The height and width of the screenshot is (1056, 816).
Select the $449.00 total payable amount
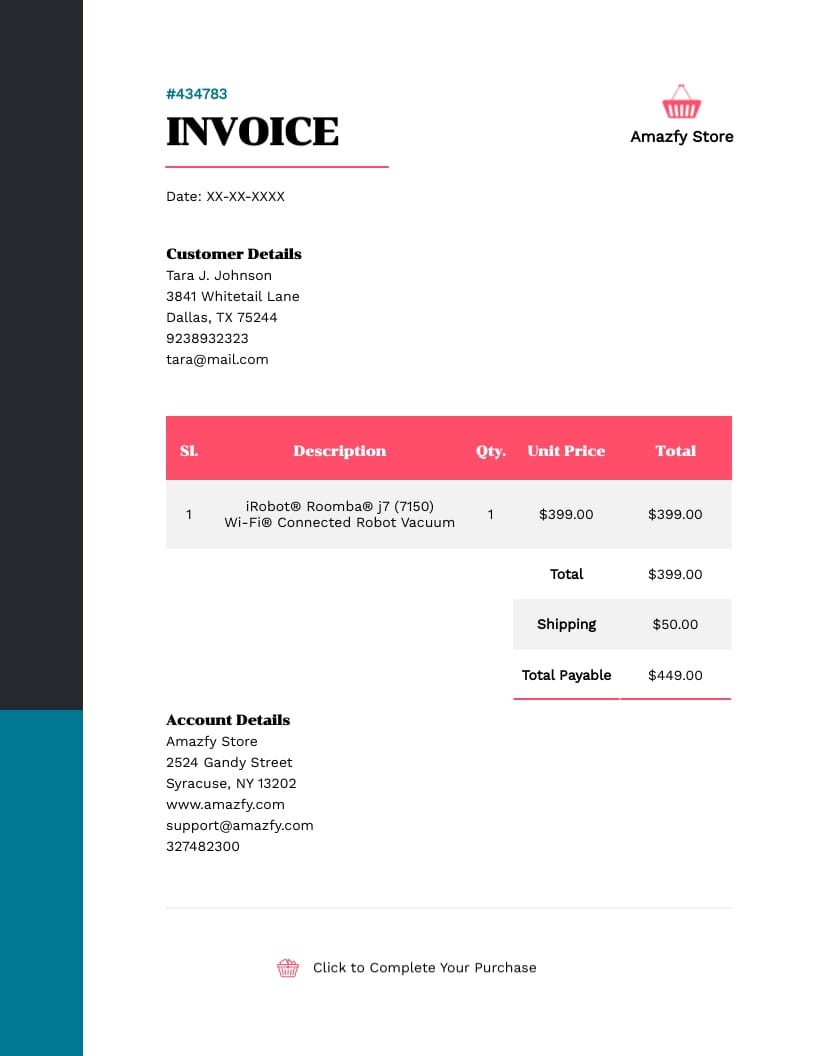[x=675, y=675]
